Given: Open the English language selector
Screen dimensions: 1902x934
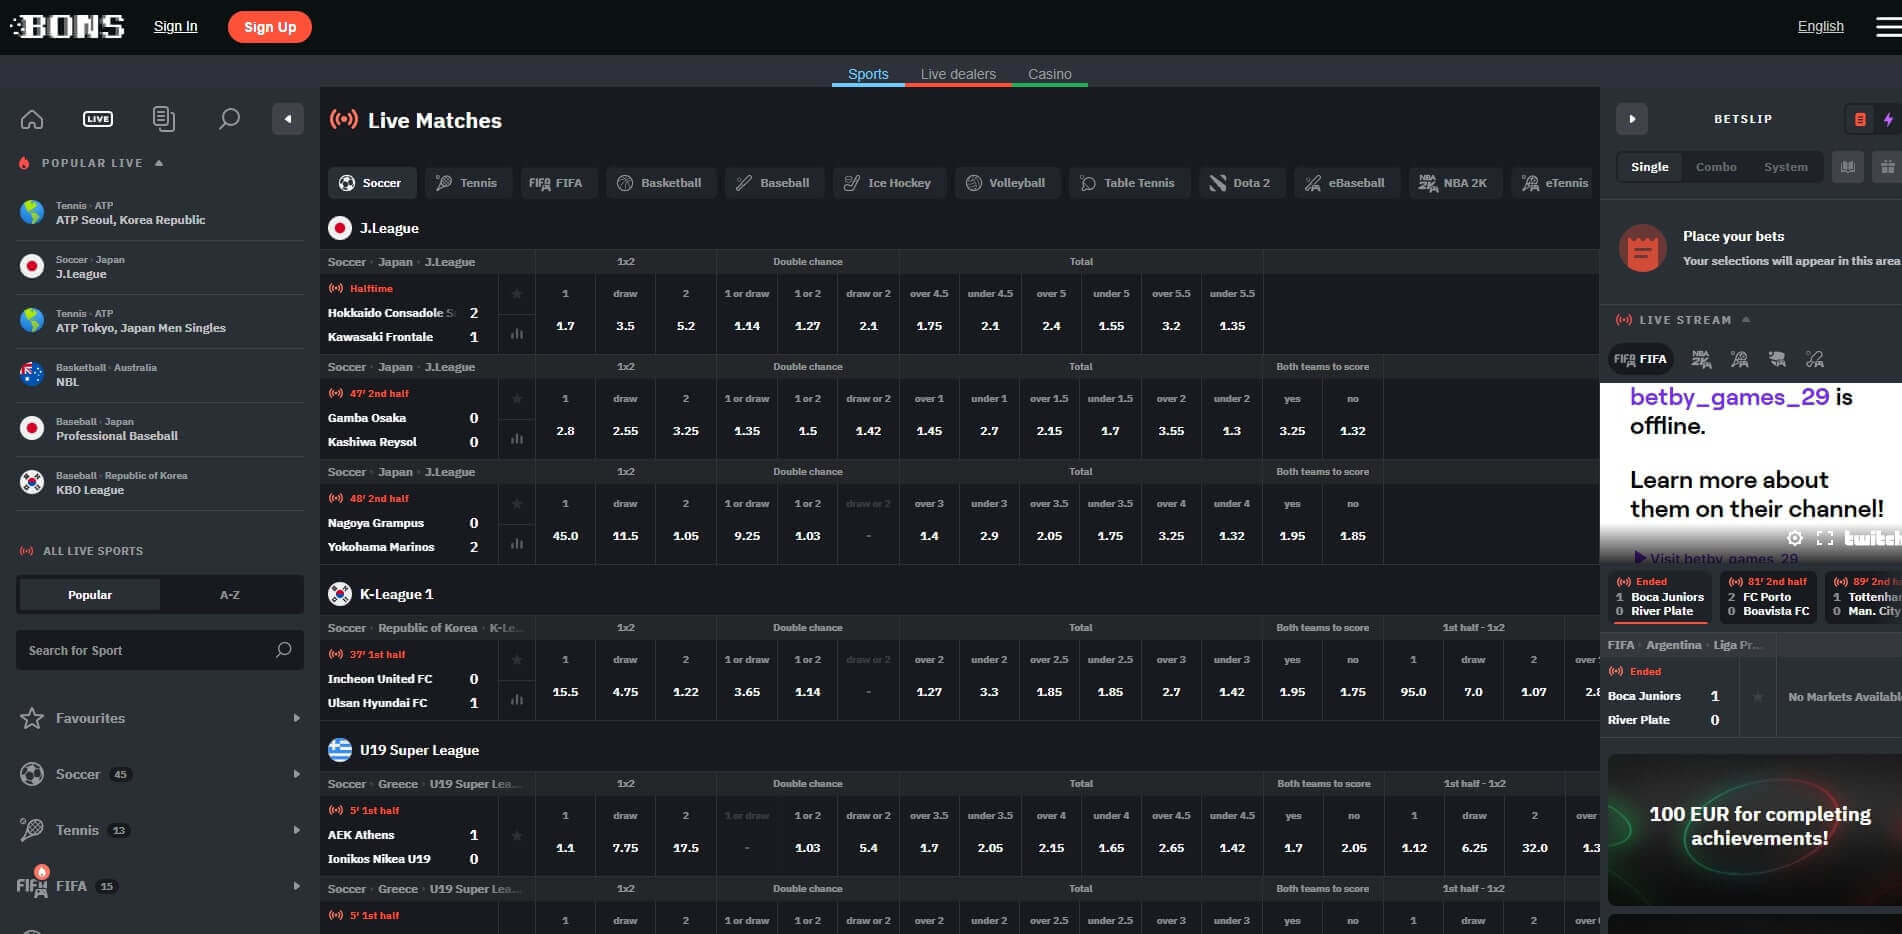Looking at the screenshot, I should [x=1820, y=26].
